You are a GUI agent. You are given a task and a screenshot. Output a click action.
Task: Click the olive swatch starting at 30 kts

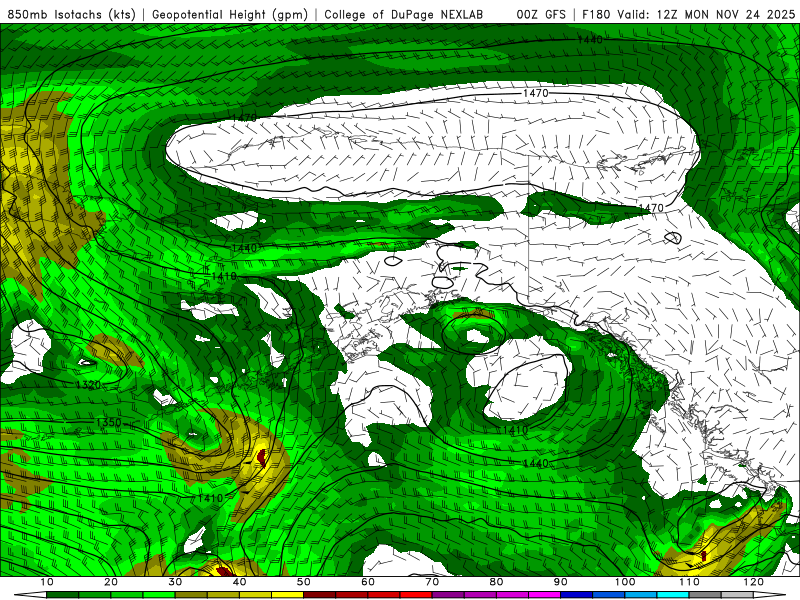pyautogui.click(x=191, y=595)
